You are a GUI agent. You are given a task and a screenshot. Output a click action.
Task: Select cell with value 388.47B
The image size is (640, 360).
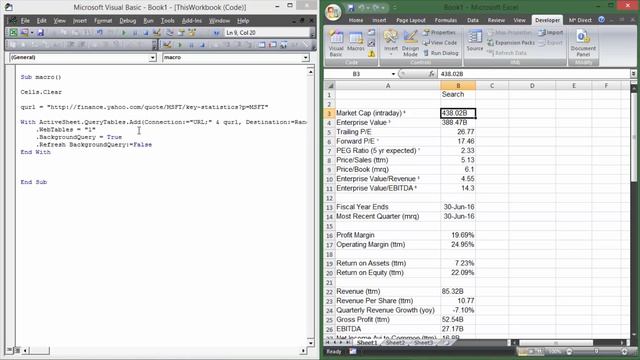point(458,122)
